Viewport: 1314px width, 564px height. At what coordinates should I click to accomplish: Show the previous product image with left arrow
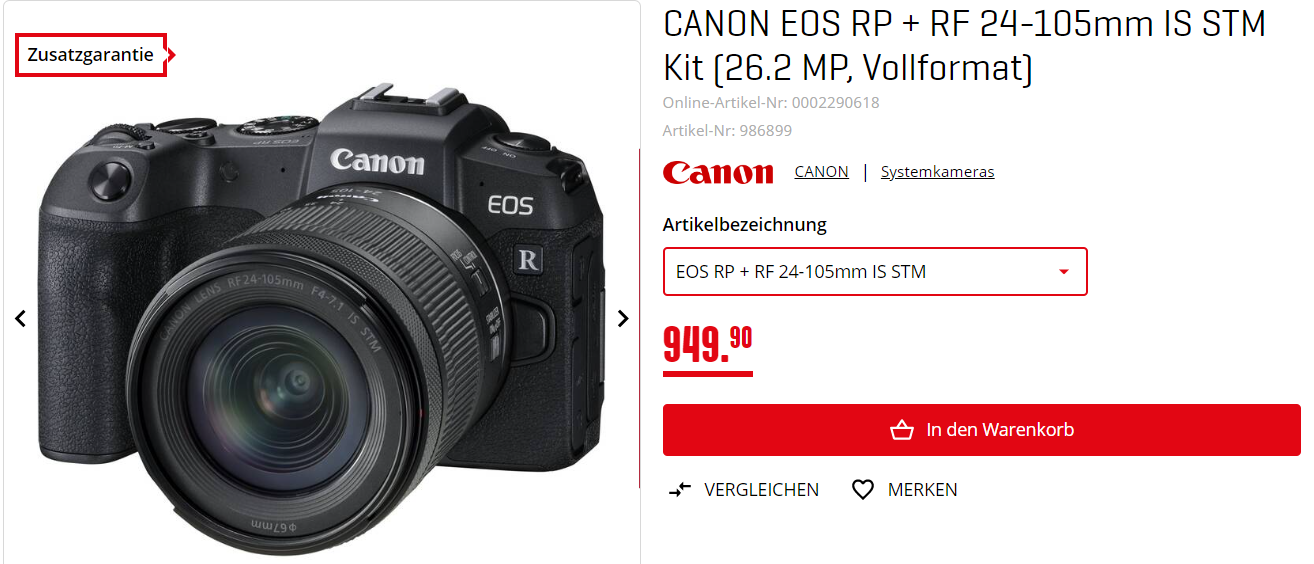(x=20, y=319)
